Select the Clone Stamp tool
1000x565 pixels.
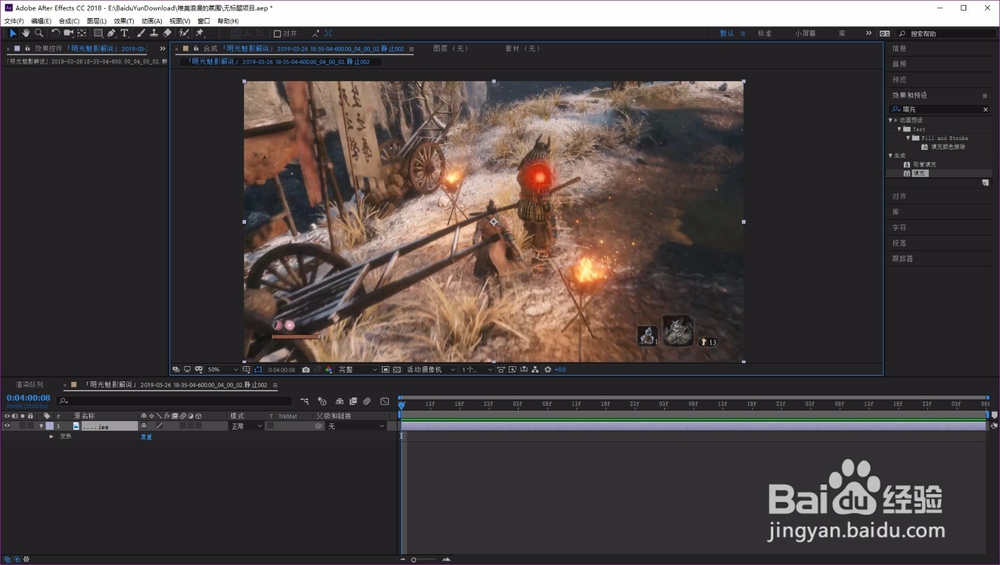coord(154,33)
